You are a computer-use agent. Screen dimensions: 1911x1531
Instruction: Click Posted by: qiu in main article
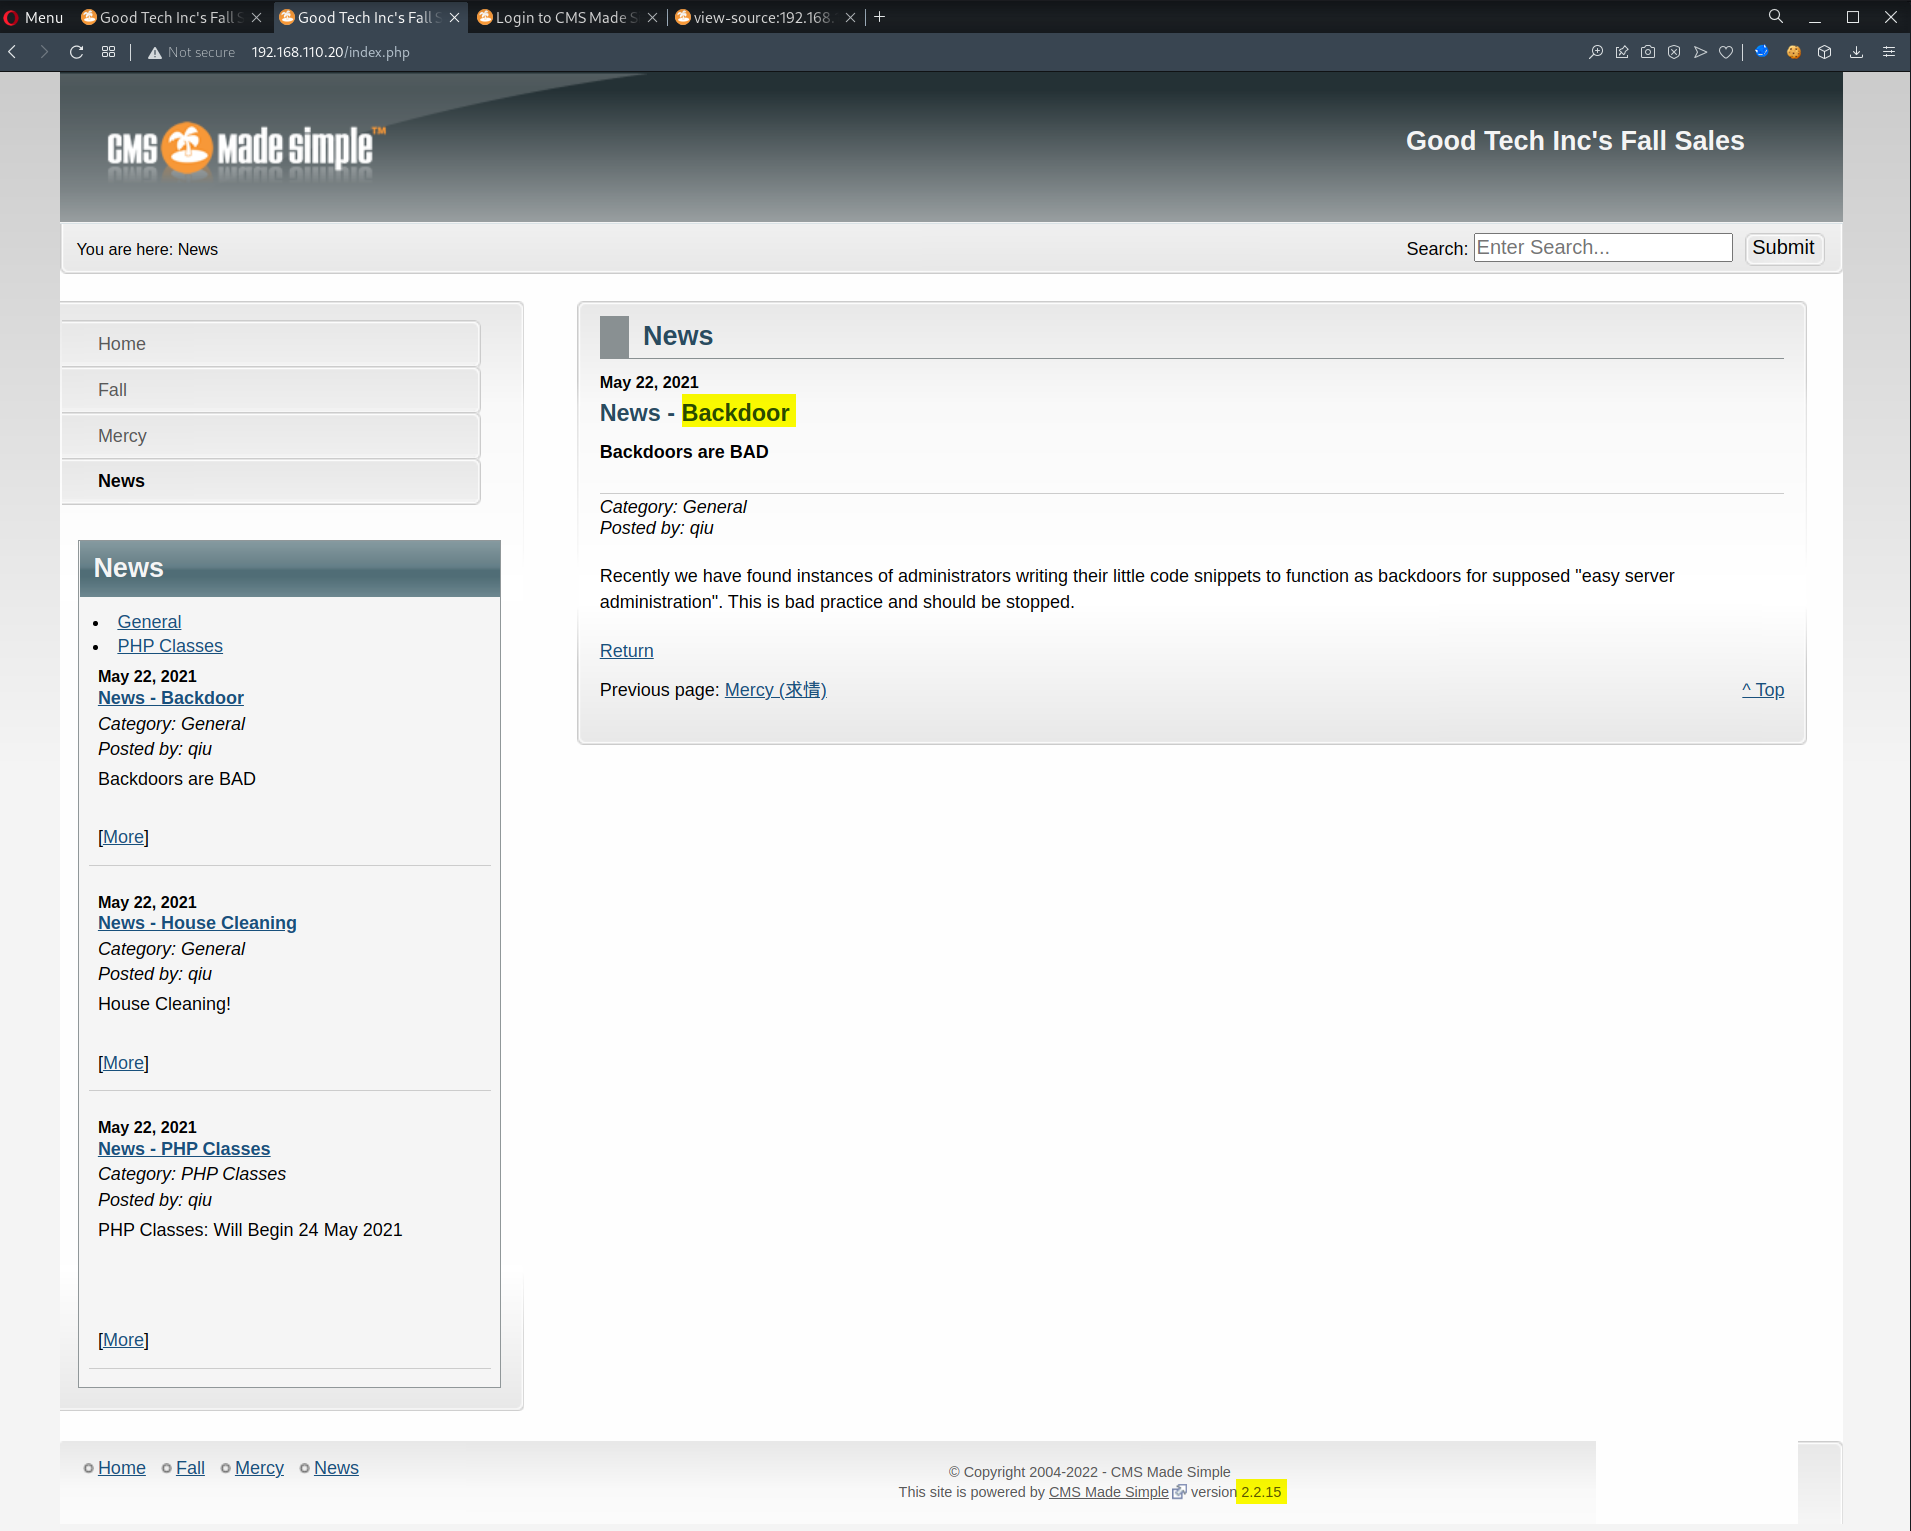[657, 528]
